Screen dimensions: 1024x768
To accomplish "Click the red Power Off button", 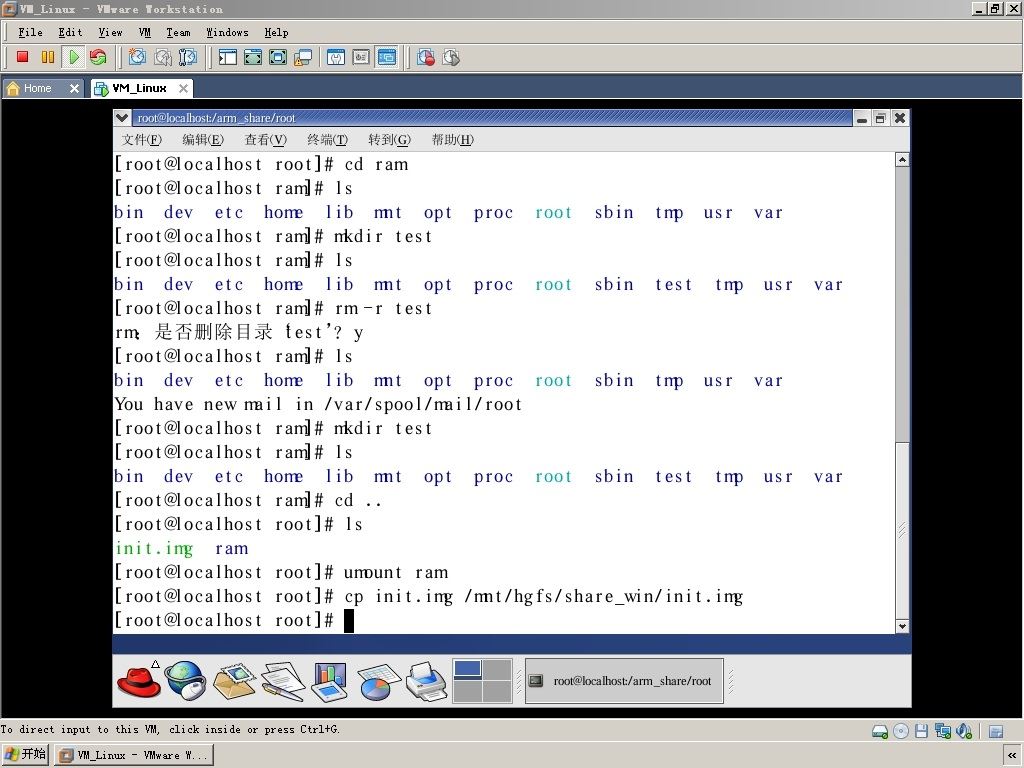I will click(23, 57).
